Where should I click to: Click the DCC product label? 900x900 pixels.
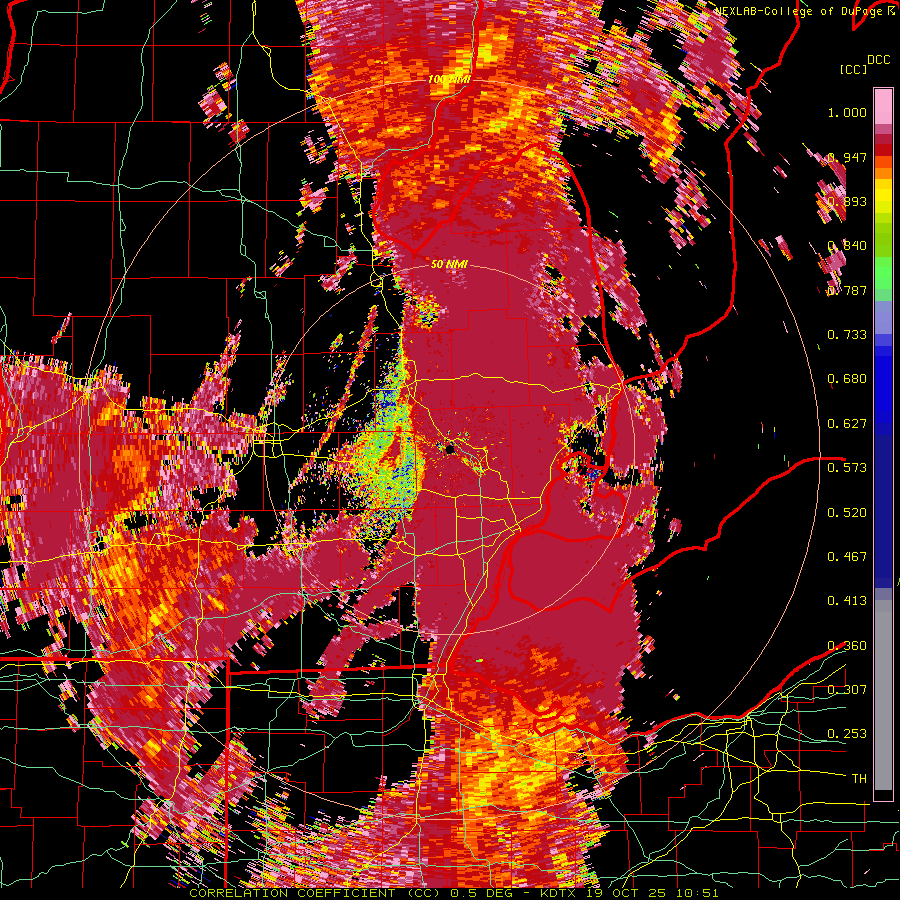[878, 60]
